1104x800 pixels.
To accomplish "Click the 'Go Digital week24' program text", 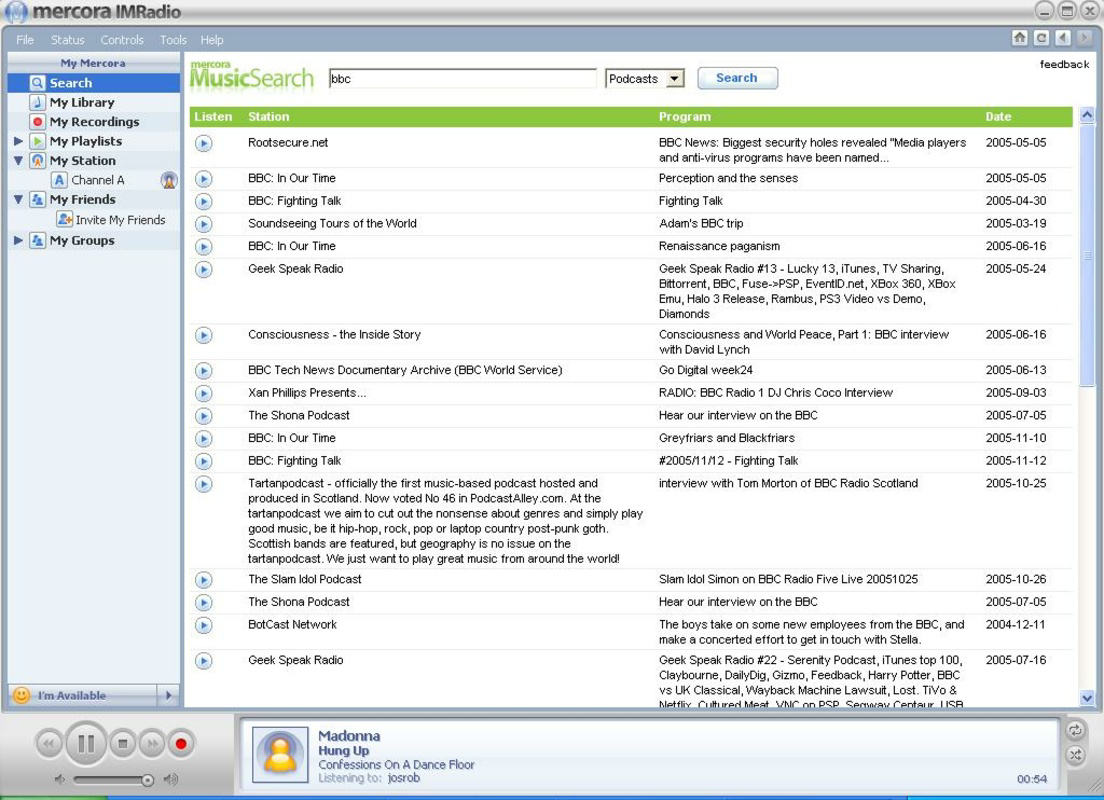I will coord(705,370).
